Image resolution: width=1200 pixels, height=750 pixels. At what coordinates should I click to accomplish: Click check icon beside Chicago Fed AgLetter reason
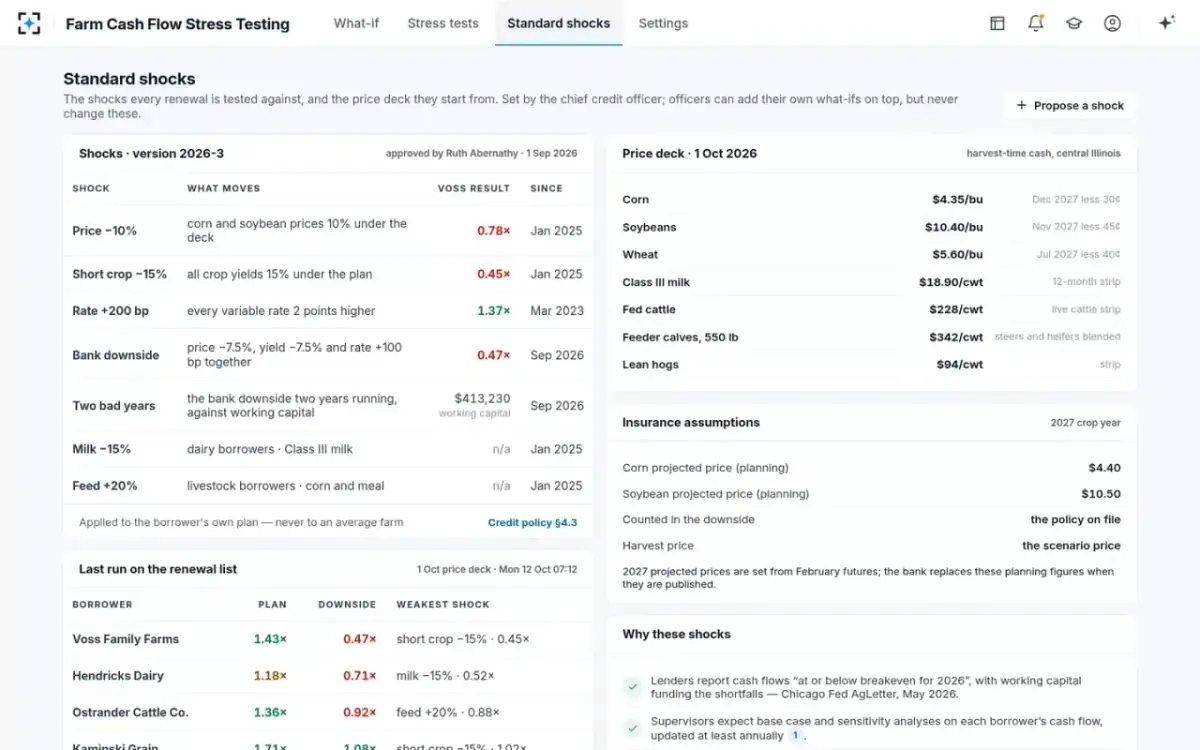[632, 687]
